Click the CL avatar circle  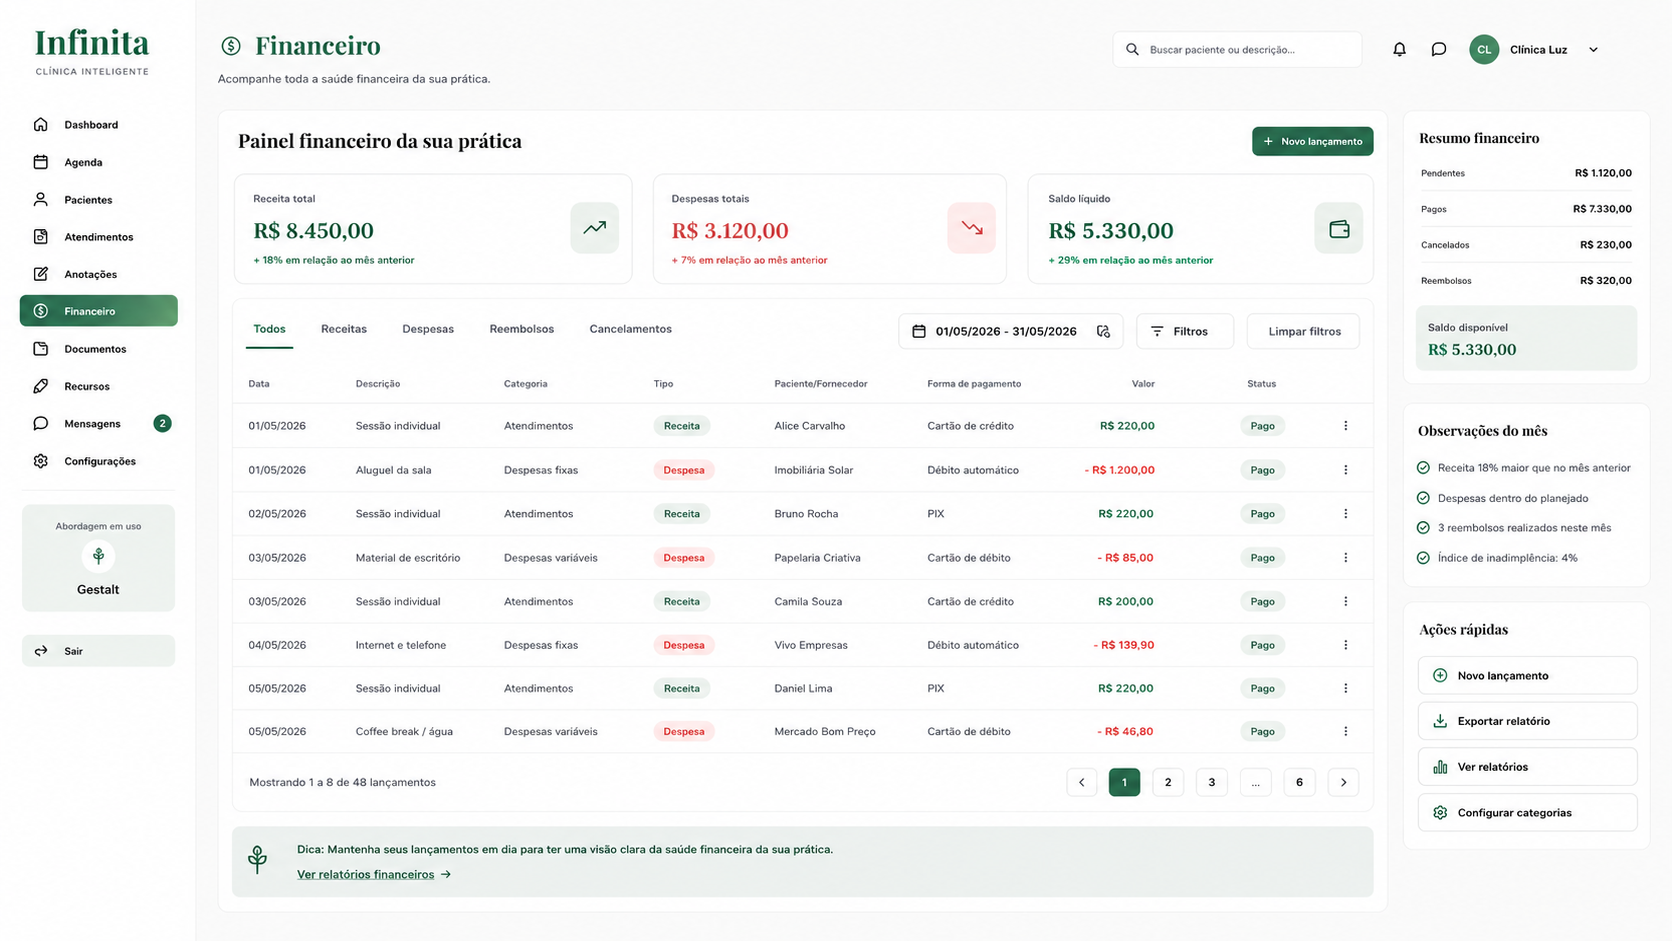pos(1484,49)
